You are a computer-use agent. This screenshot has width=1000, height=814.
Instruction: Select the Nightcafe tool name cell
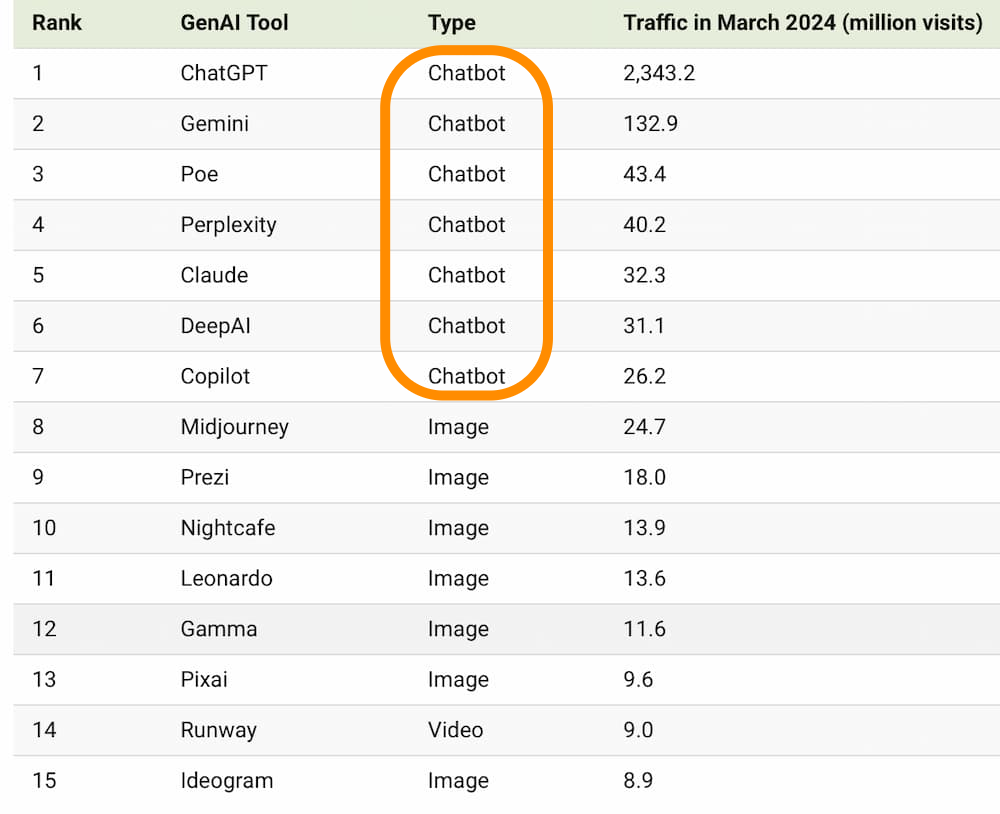pyautogui.click(x=228, y=528)
